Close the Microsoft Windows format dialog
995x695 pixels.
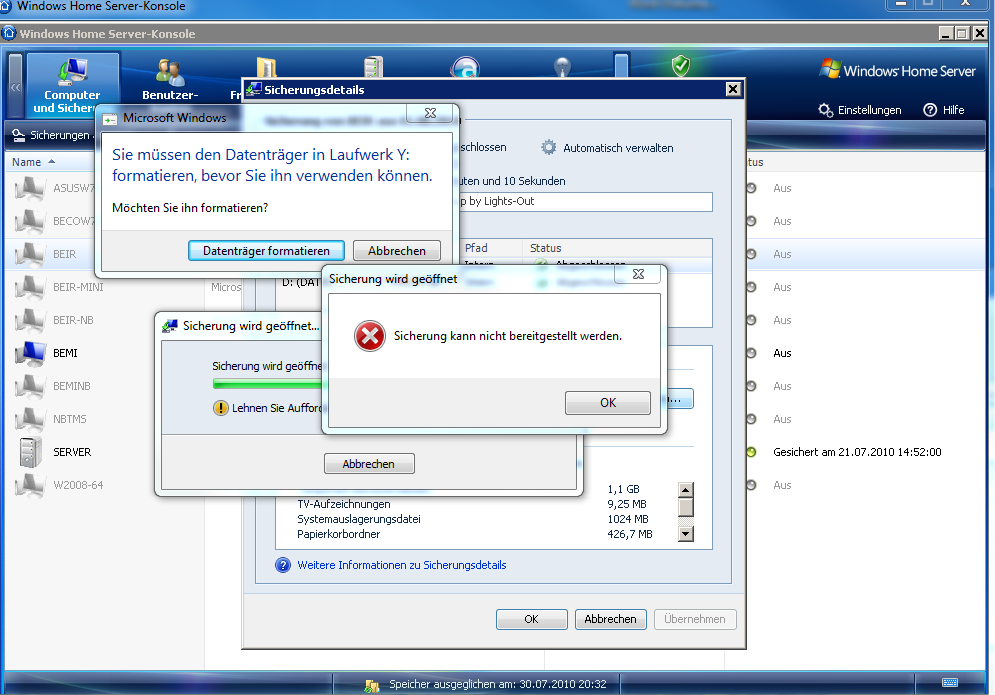pos(430,113)
